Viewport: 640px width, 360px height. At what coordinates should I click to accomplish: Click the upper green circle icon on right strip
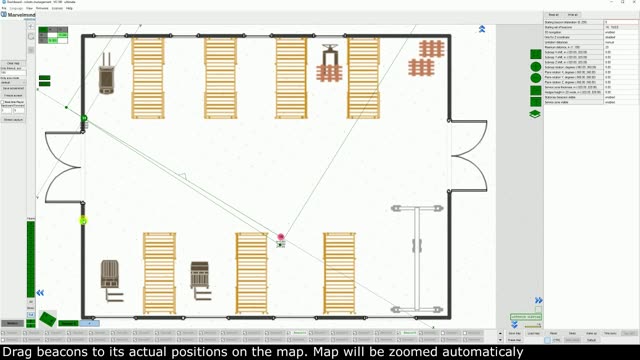pyautogui.click(x=536, y=67)
